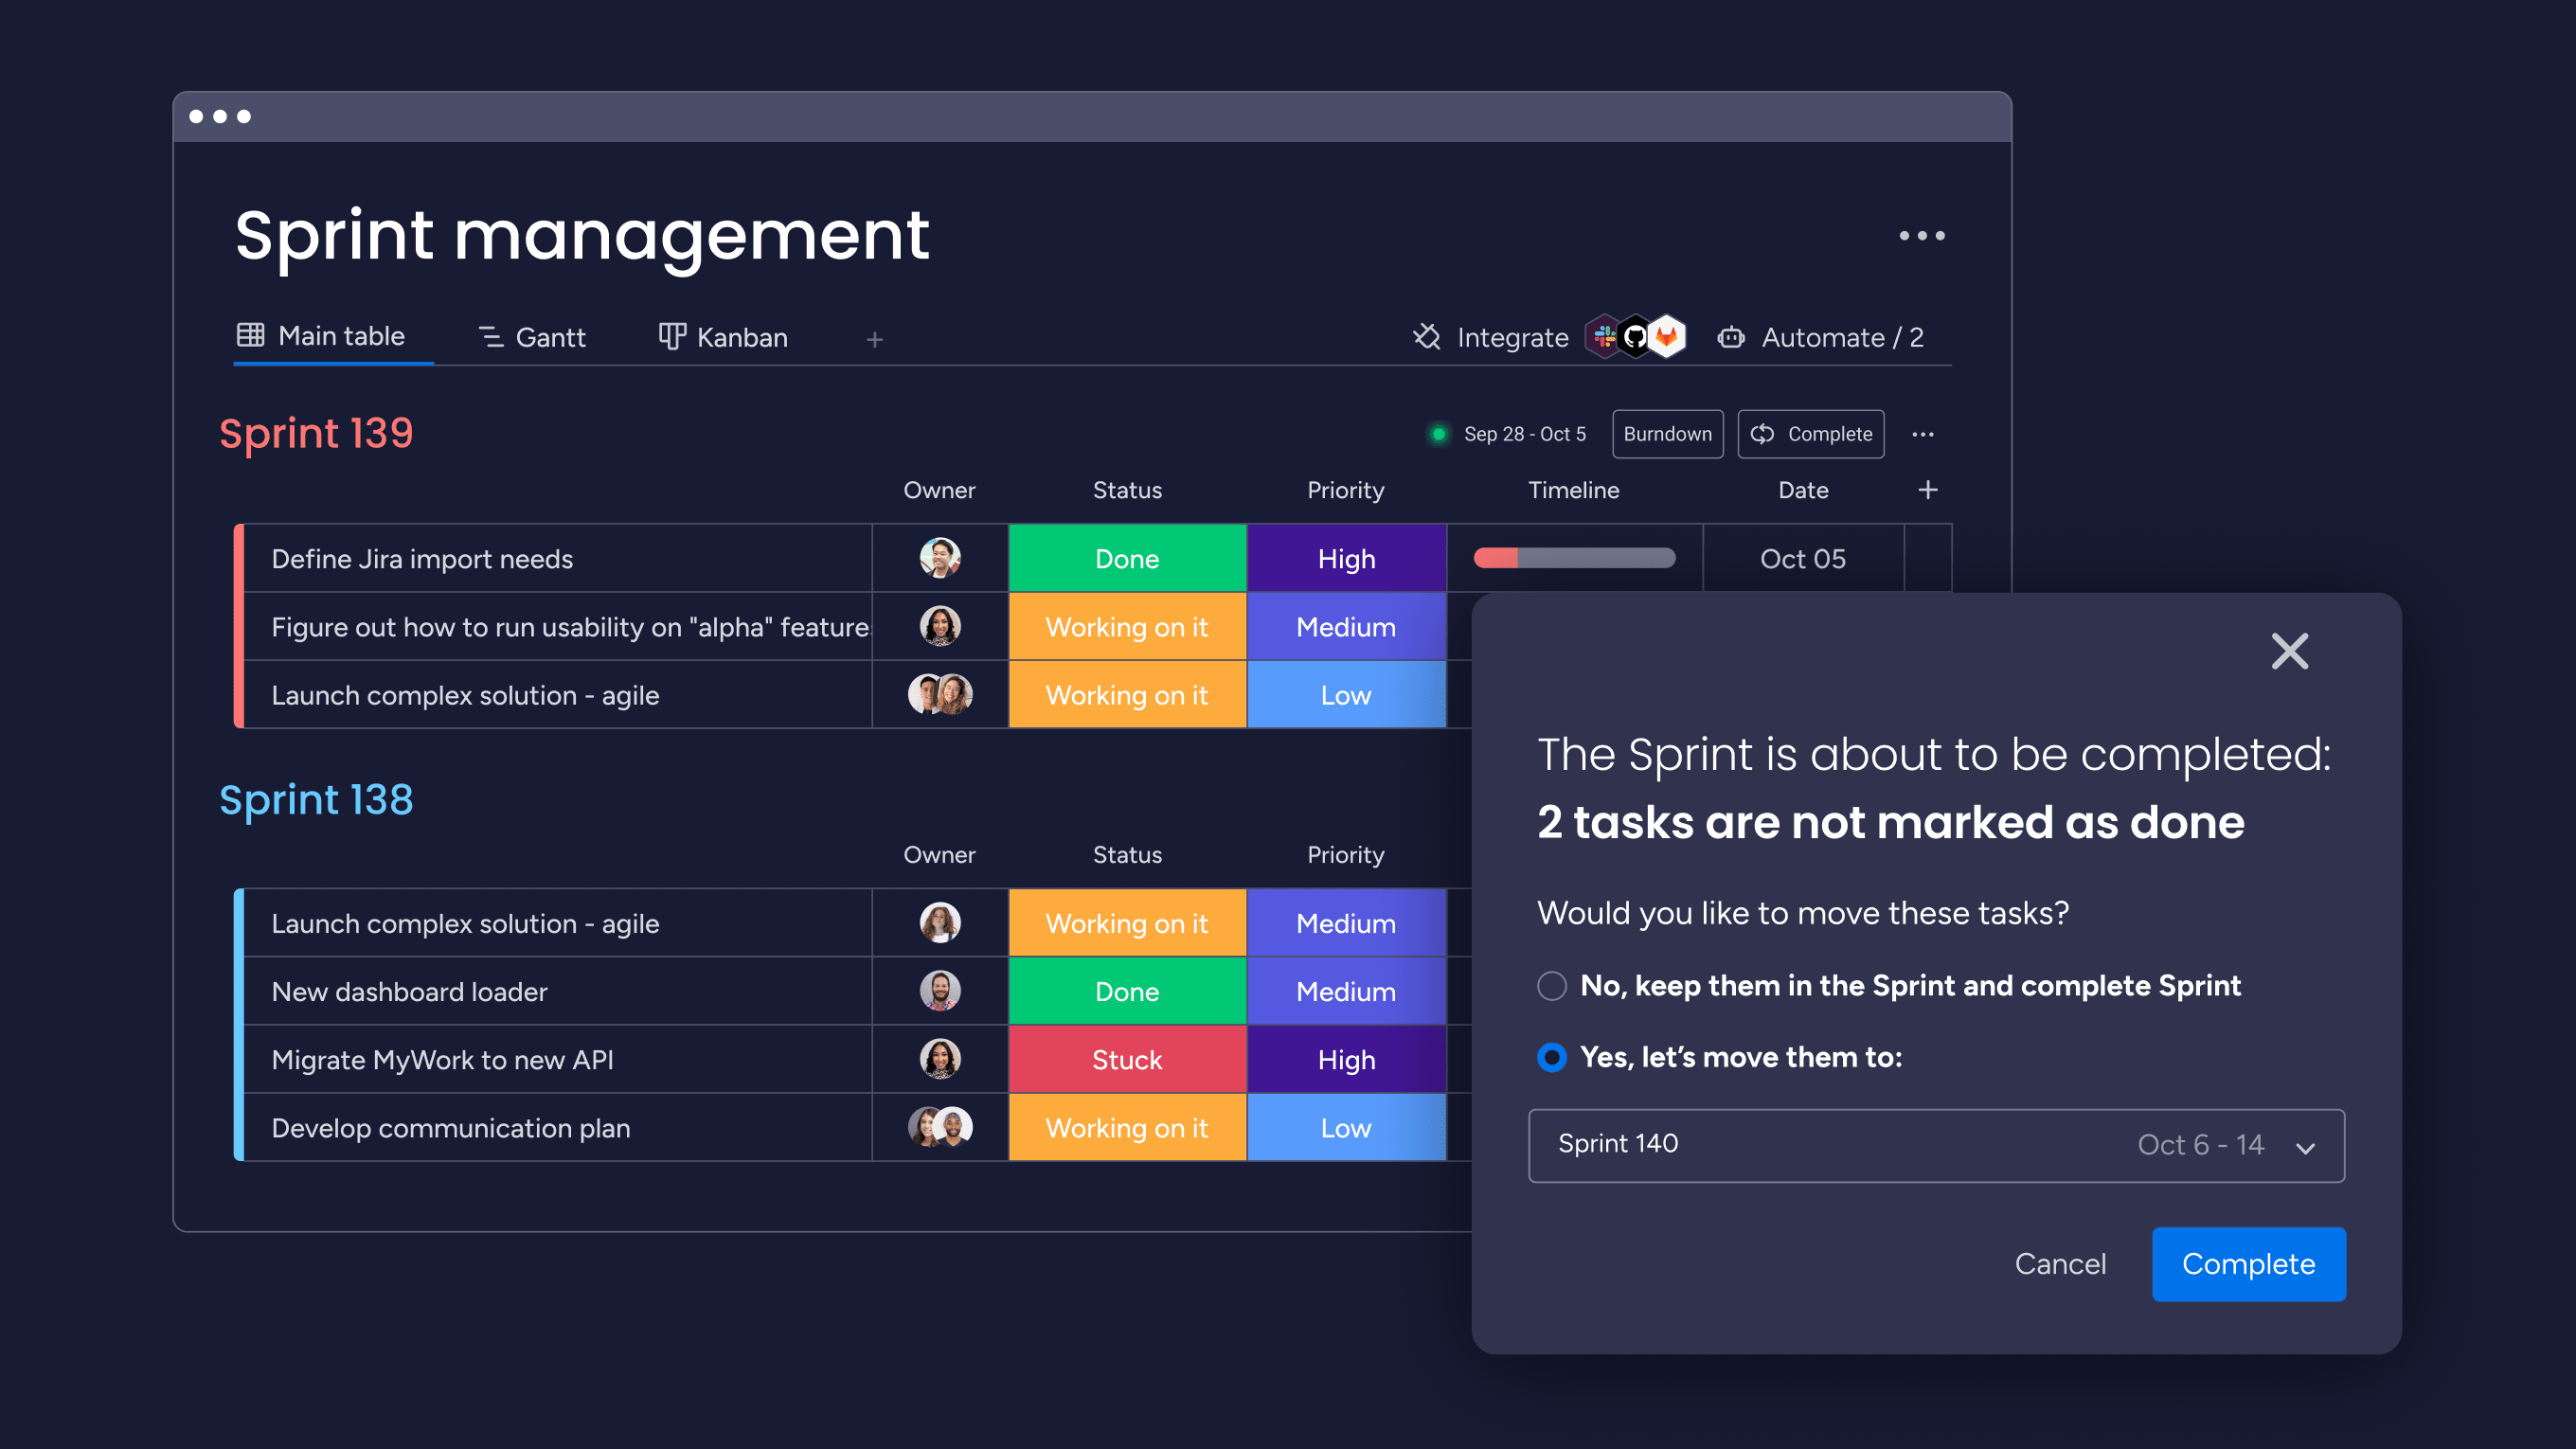This screenshot has height=1449, width=2576.
Task: Expand the add new view plus tab
Action: pos(874,338)
